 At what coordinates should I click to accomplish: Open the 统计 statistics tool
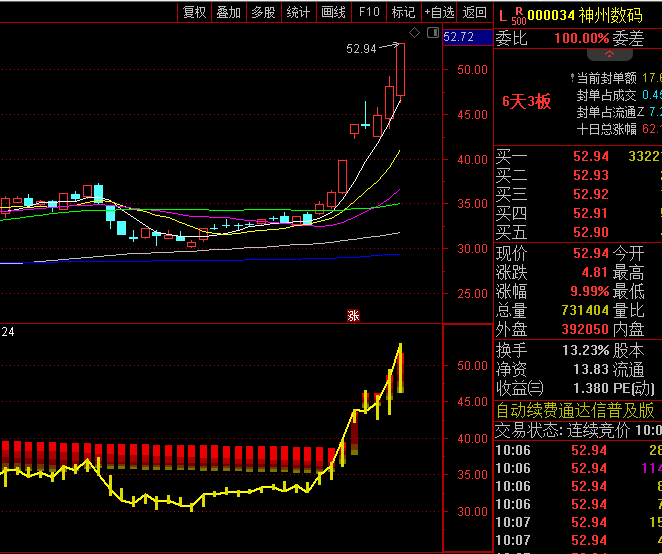298,12
